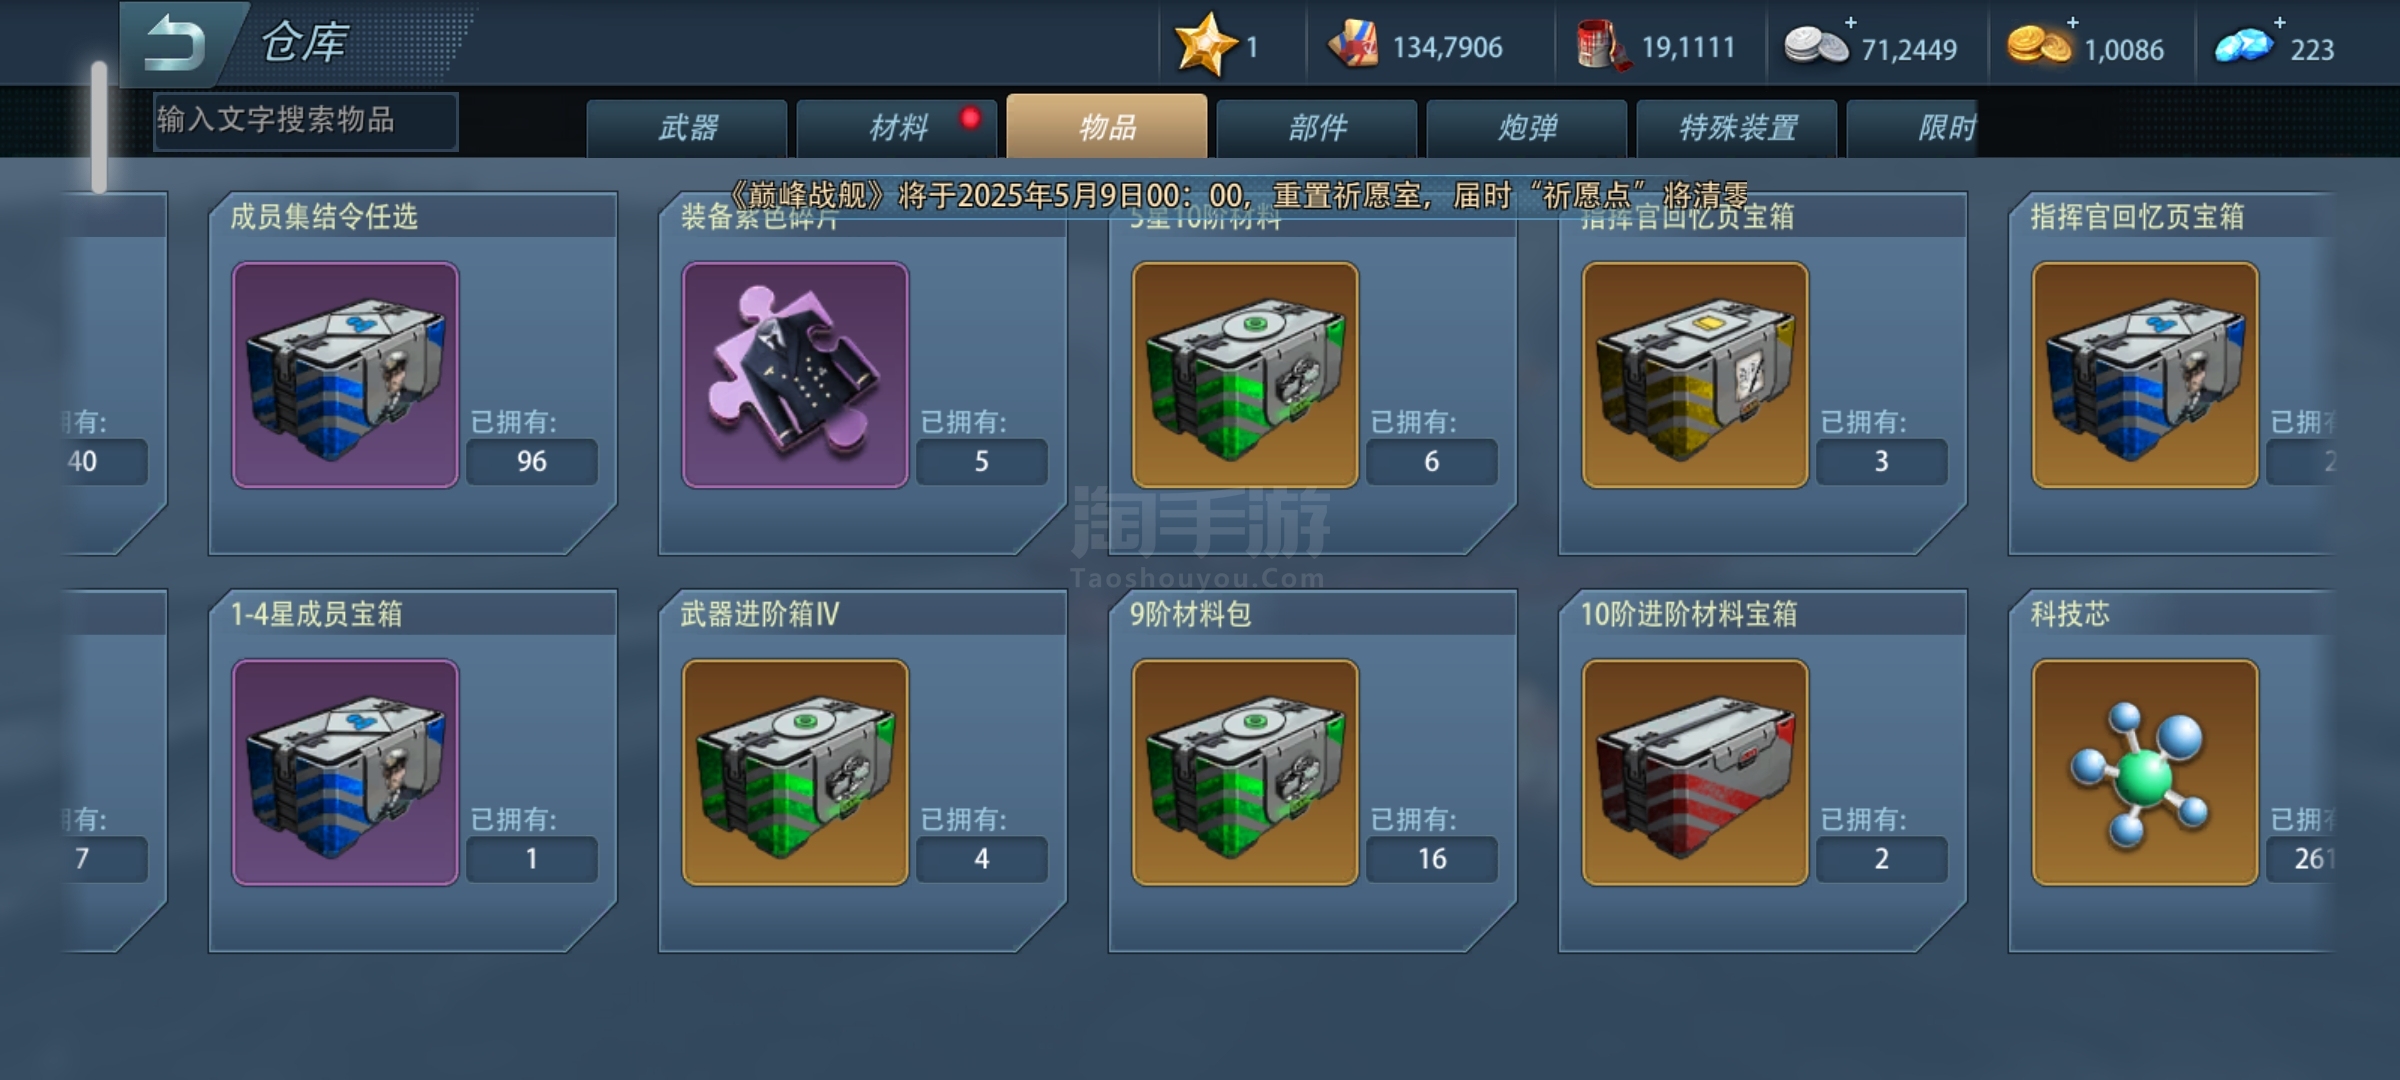Click the gold star level icon
The width and height of the screenshot is (2400, 1080).
(1204, 45)
